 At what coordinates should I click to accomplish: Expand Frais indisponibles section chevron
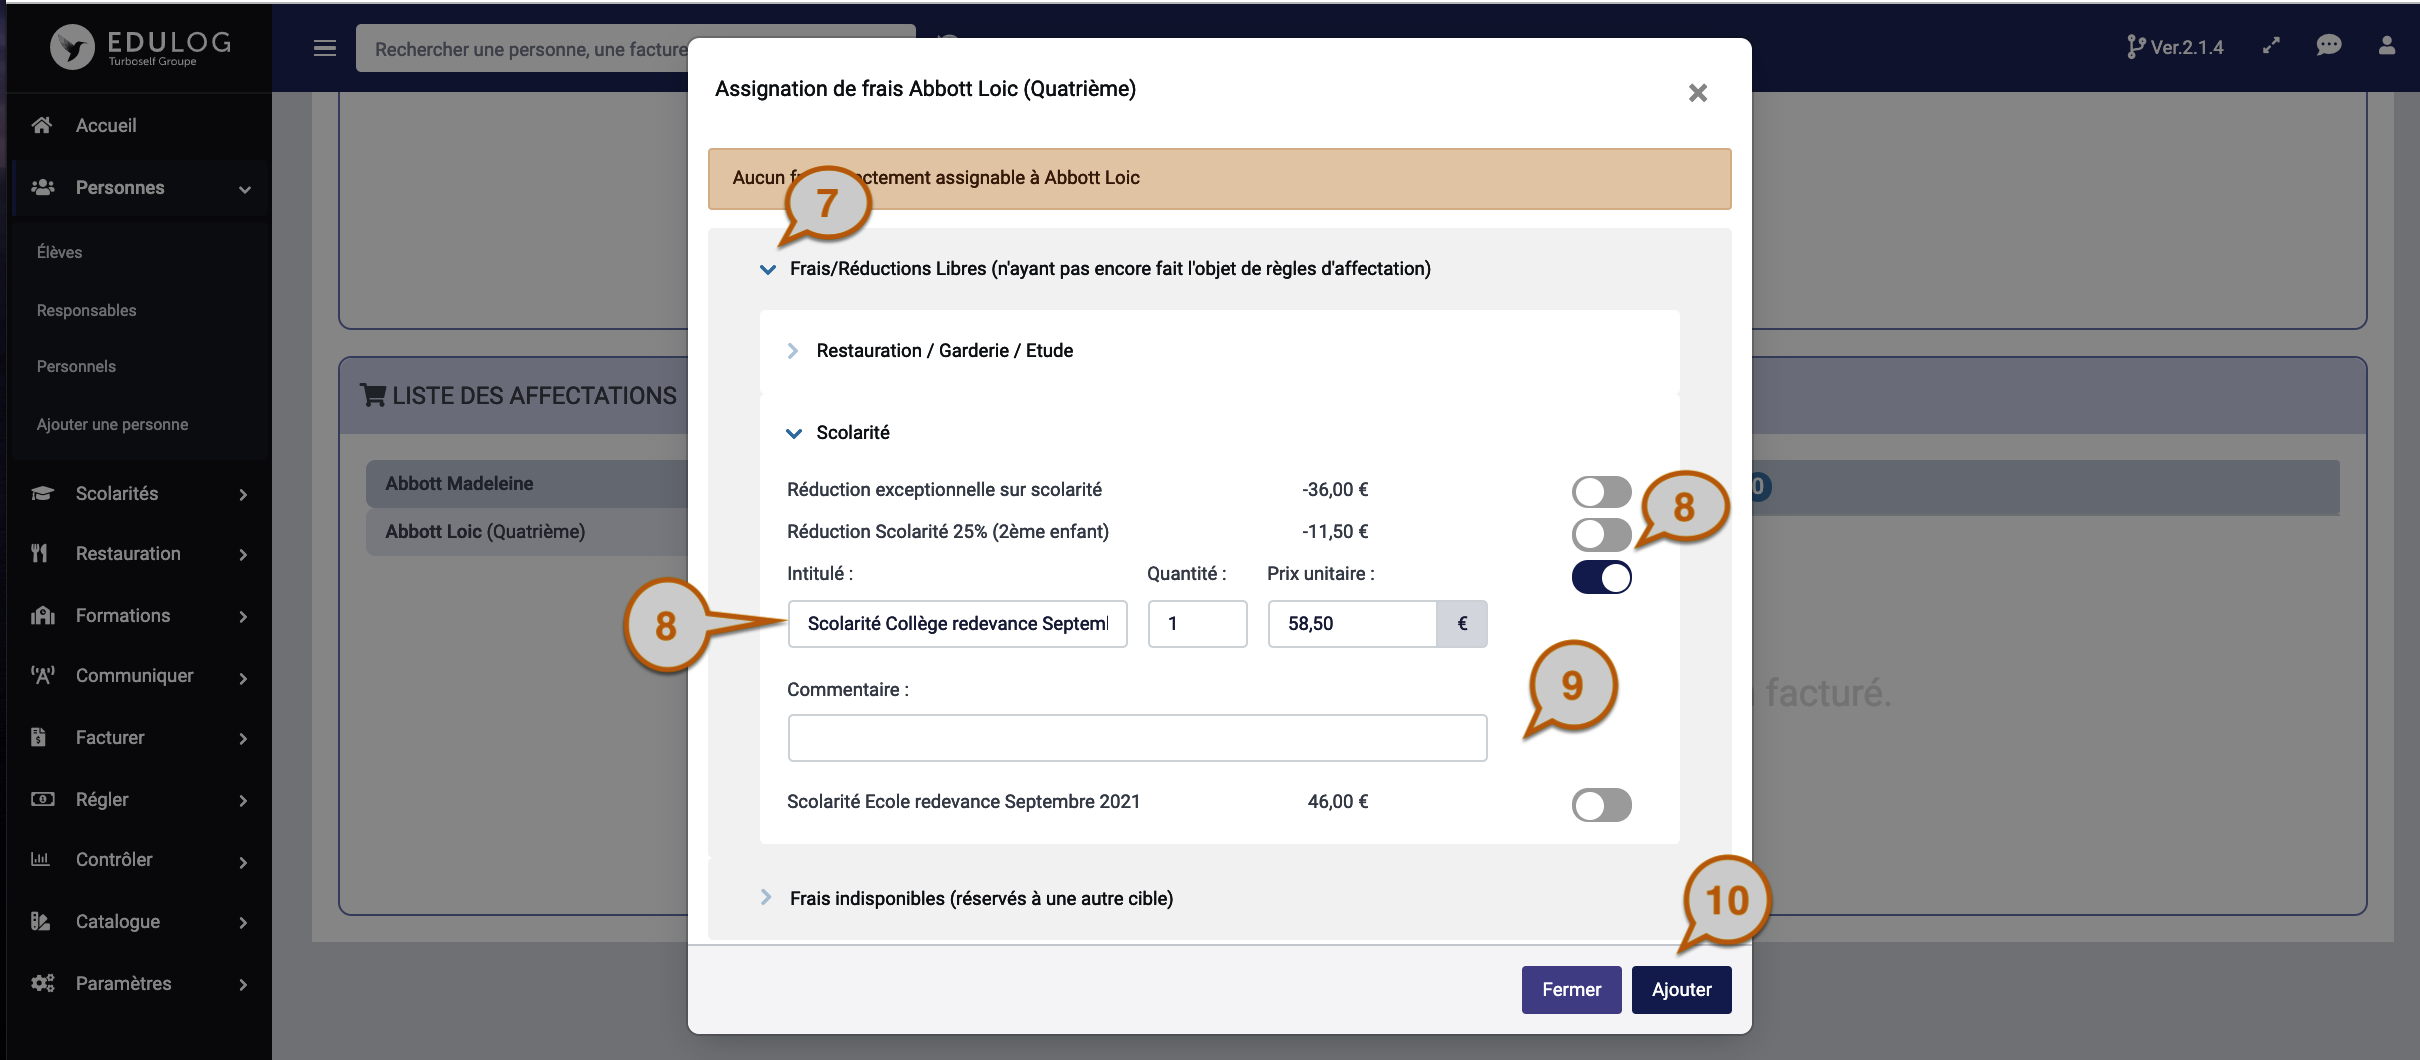click(x=766, y=897)
